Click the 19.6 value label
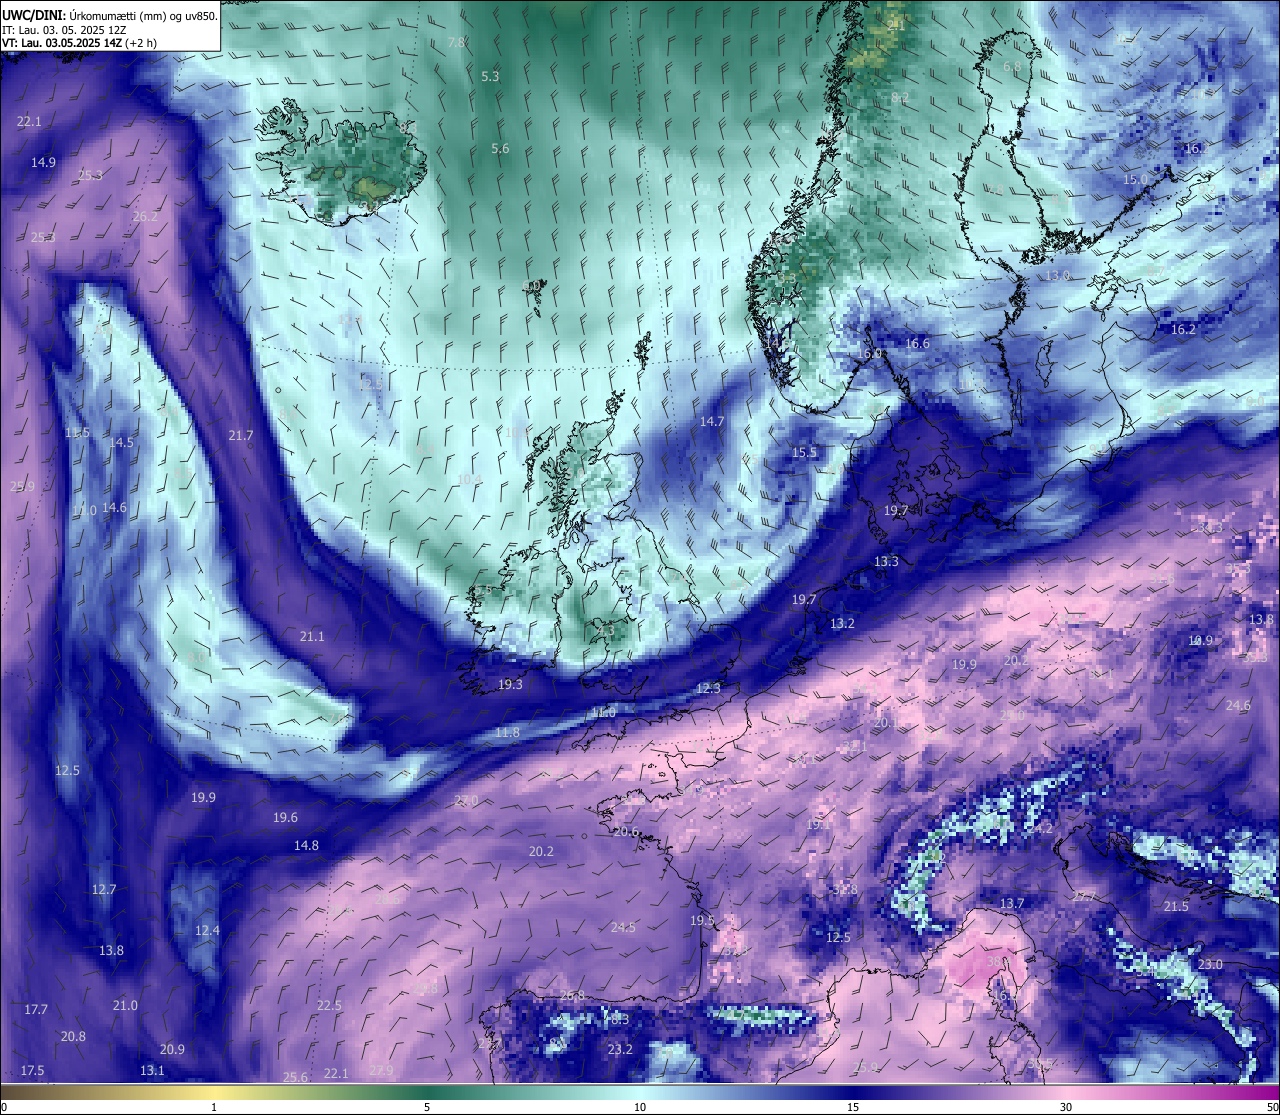 pyautogui.click(x=285, y=817)
